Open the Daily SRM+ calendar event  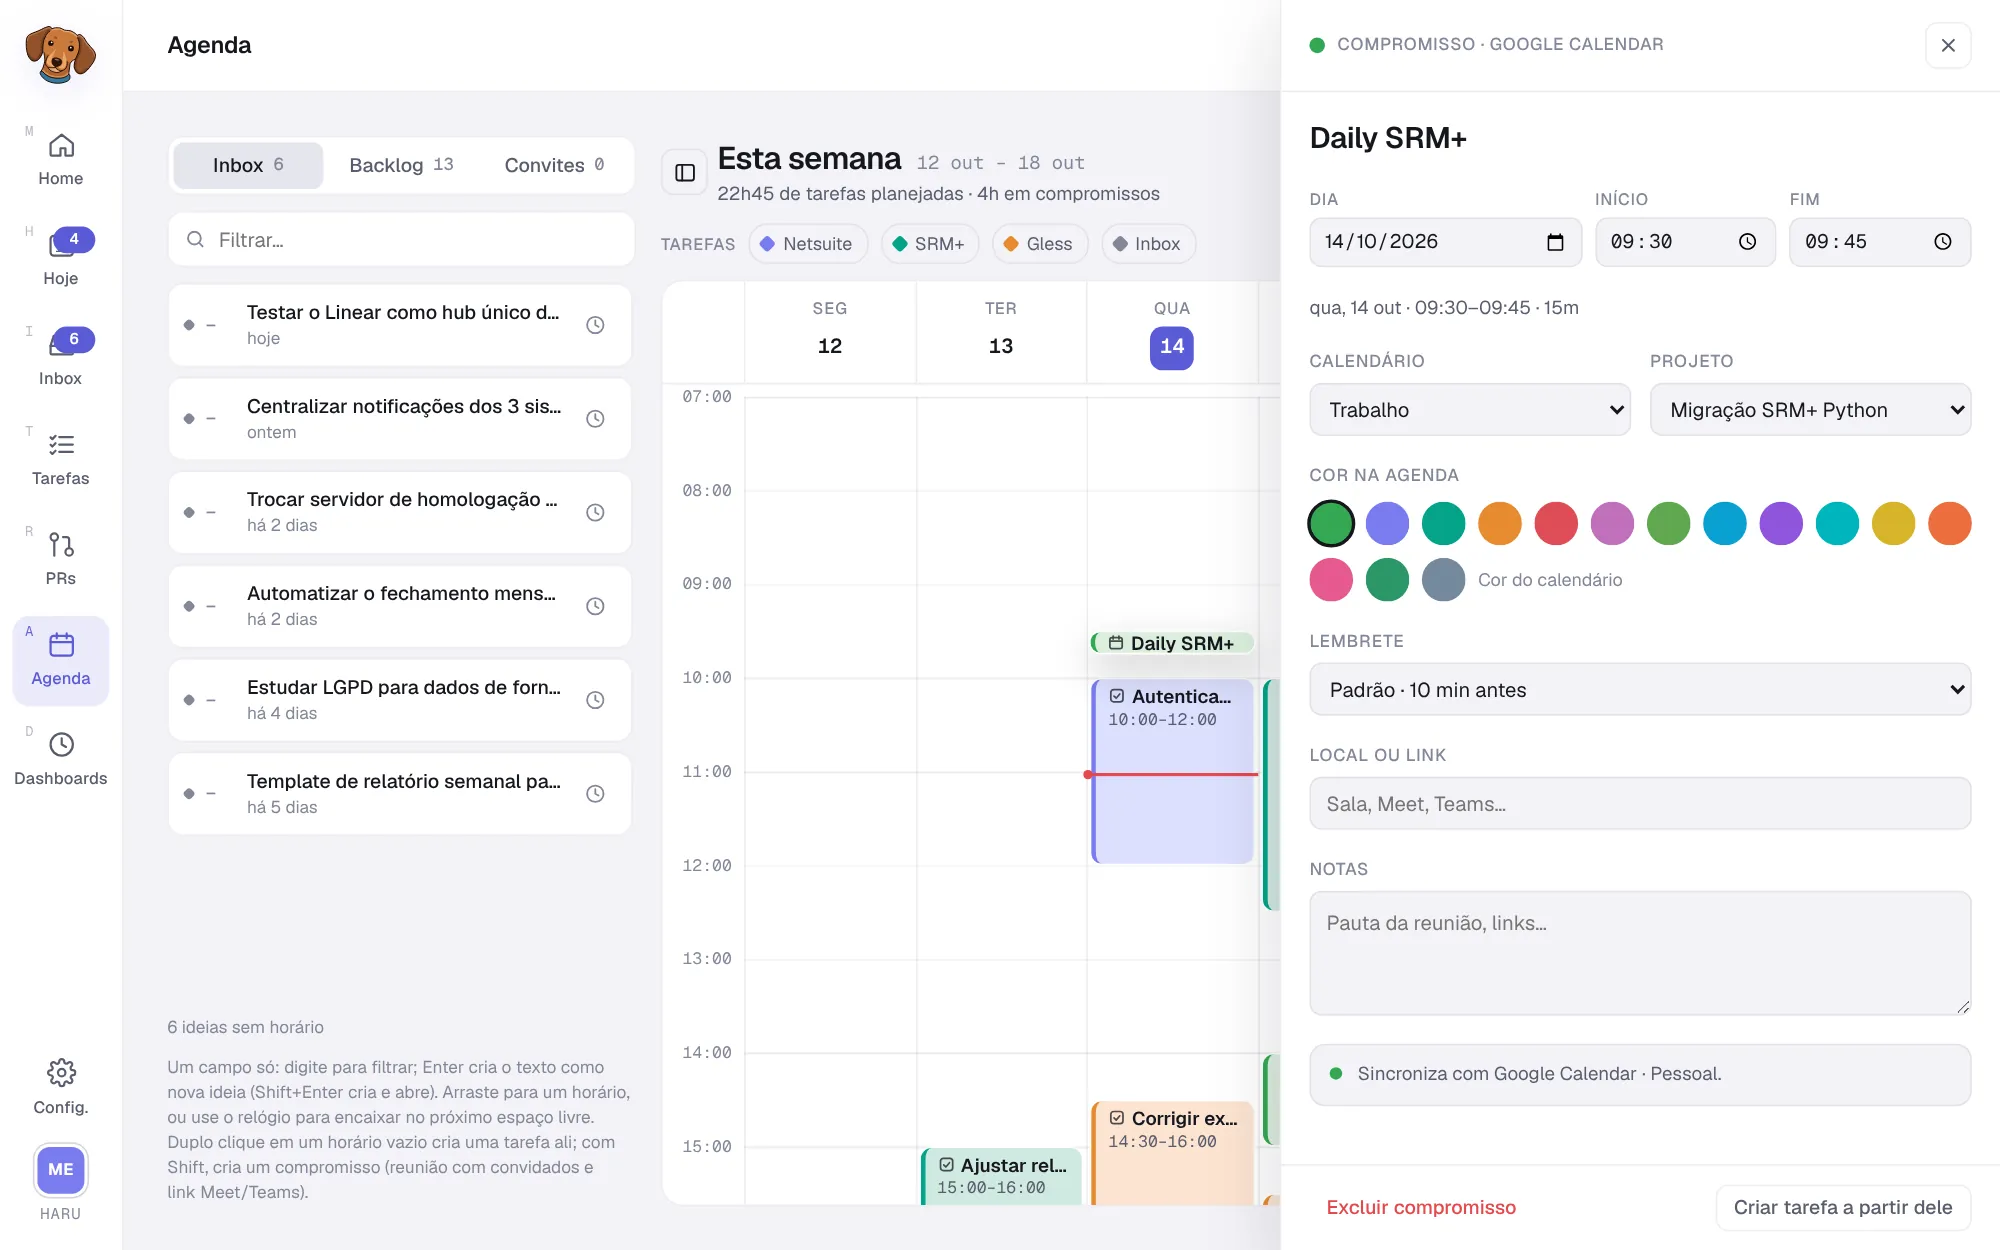pos(1172,643)
